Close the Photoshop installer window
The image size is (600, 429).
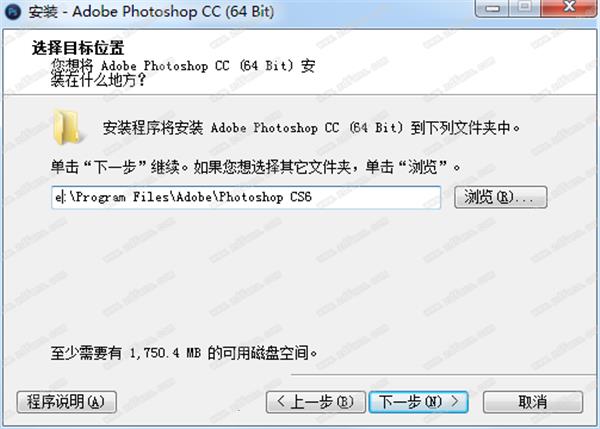(x=570, y=8)
